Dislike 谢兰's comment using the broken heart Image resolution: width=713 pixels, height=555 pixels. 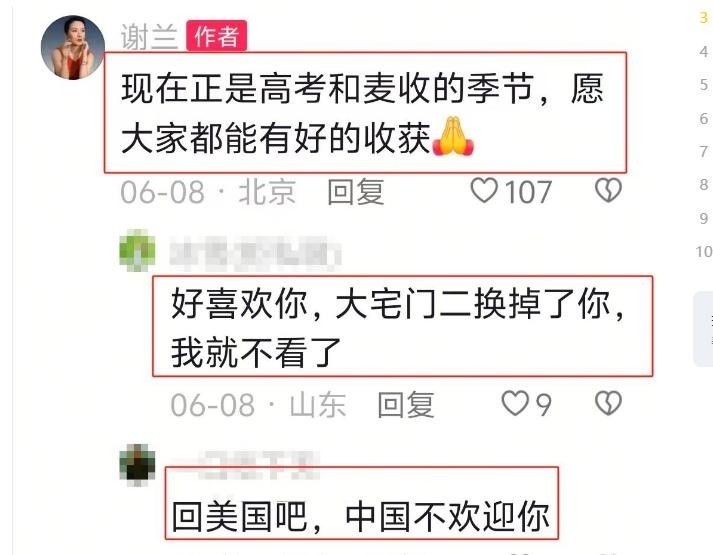click(608, 190)
